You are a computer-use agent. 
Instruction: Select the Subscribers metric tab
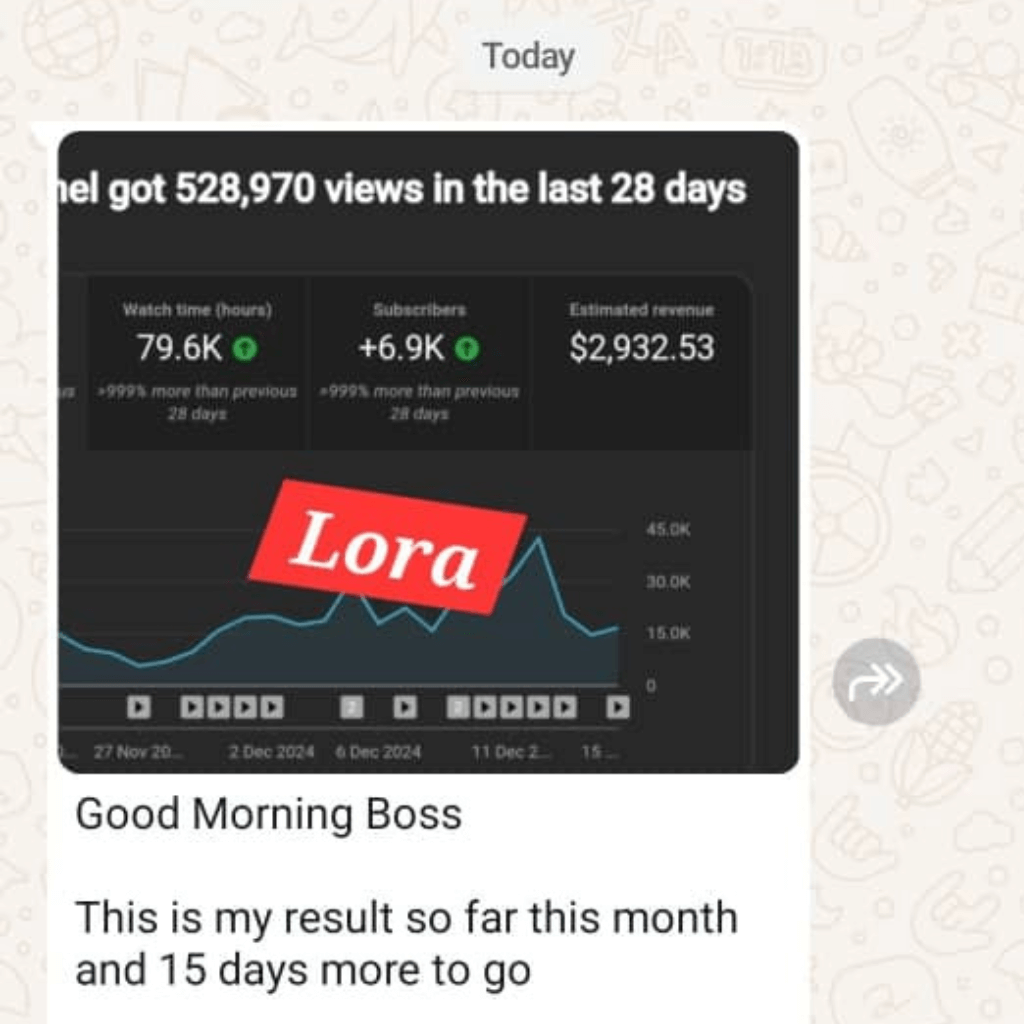(x=419, y=360)
